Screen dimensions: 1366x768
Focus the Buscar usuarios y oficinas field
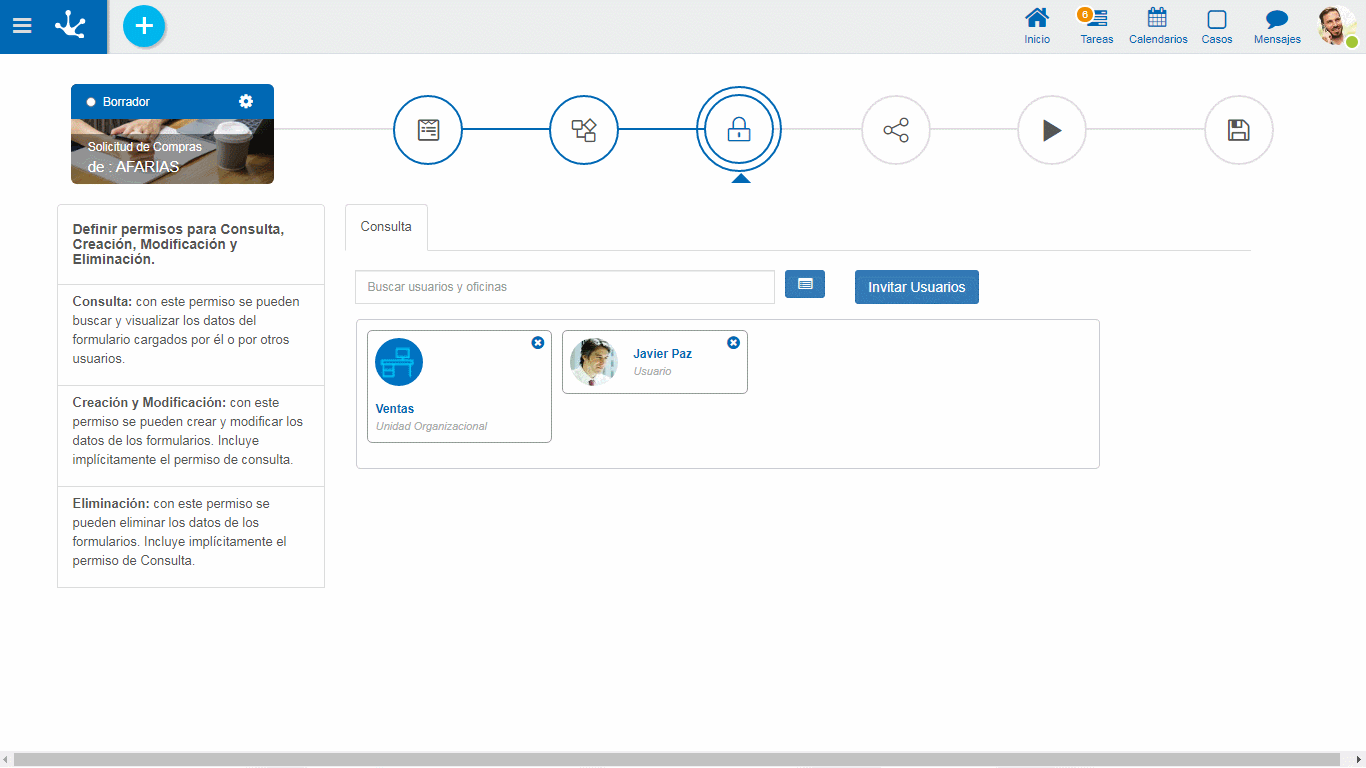tap(565, 287)
